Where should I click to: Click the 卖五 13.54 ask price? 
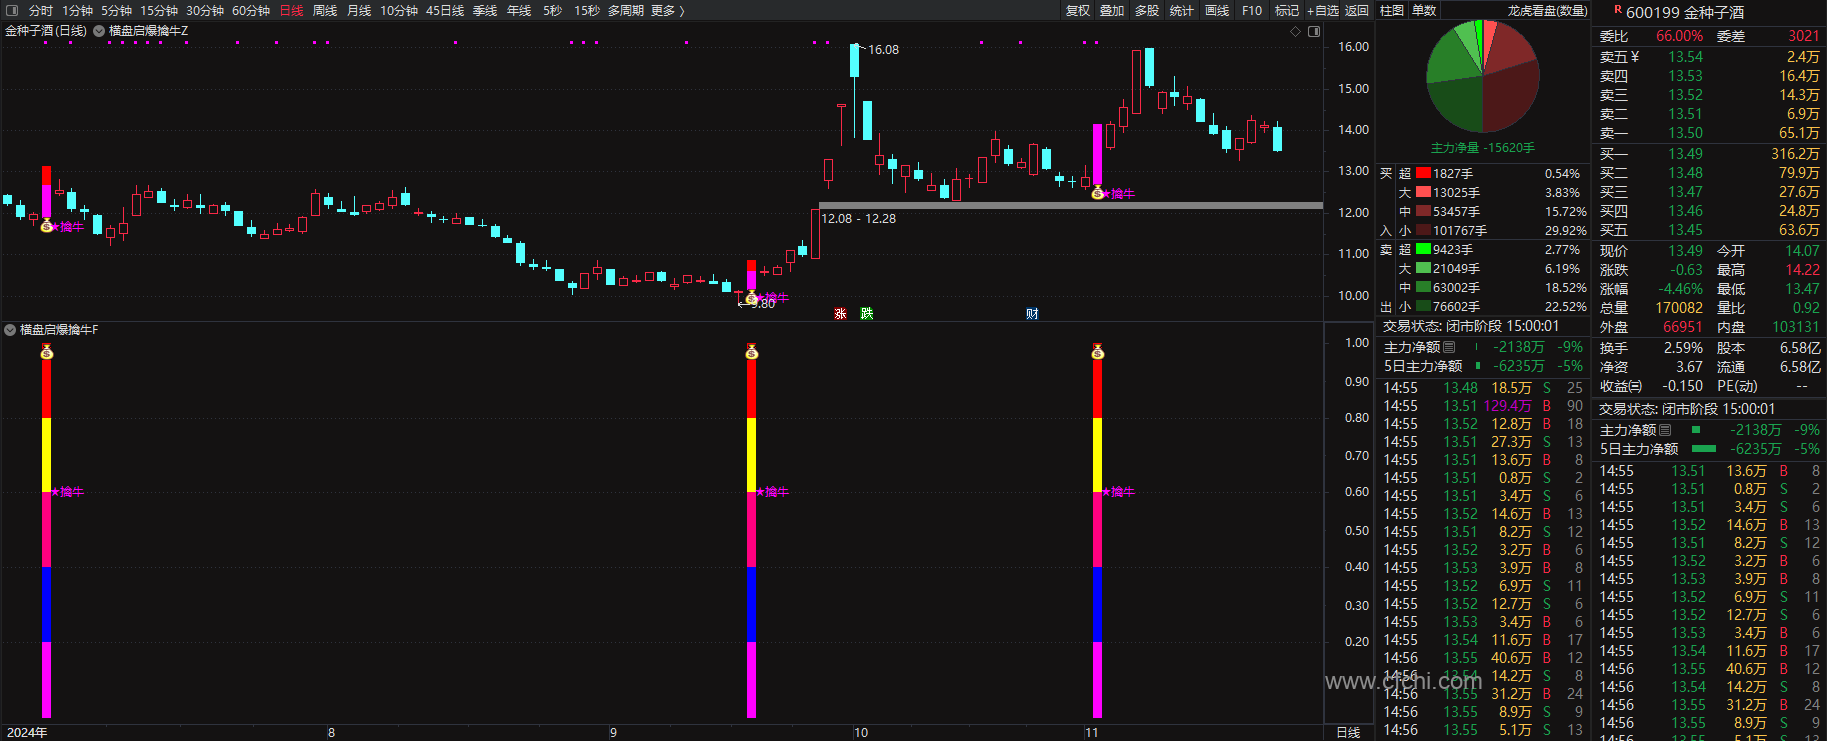pos(1685,57)
